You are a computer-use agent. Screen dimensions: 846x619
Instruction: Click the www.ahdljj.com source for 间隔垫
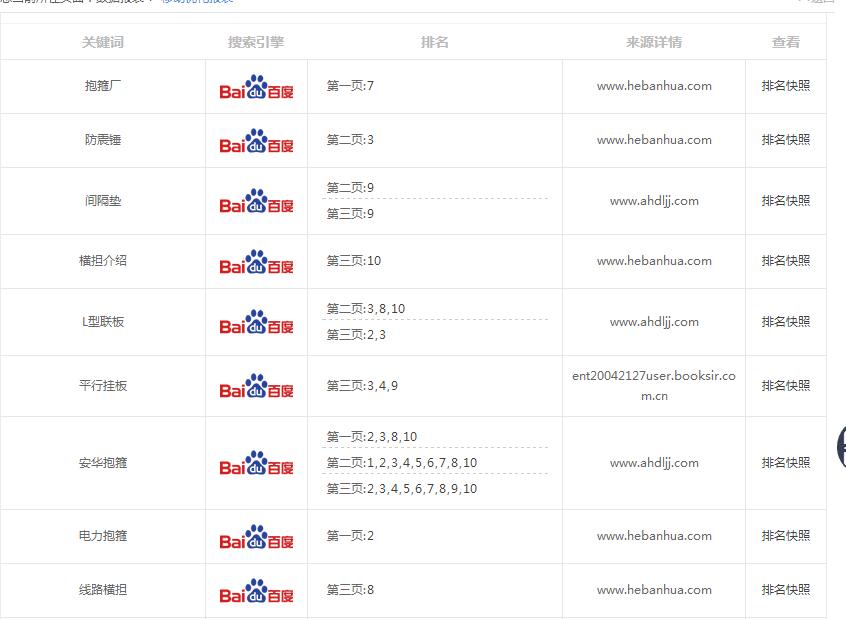click(x=654, y=201)
